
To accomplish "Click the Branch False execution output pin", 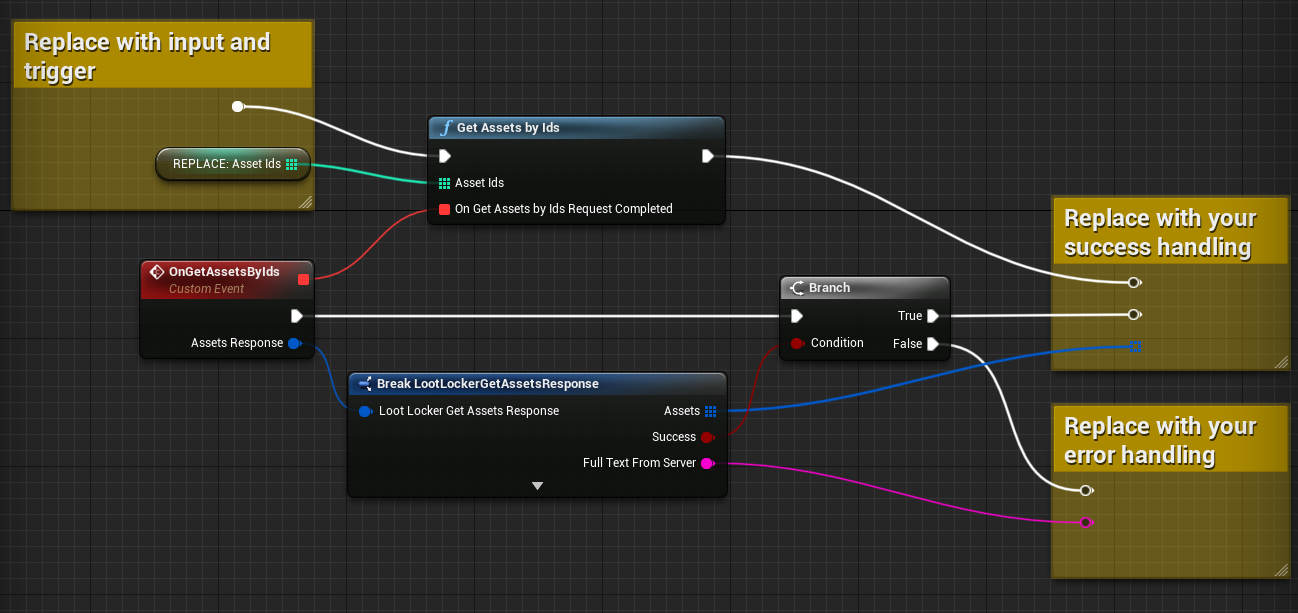I will tap(932, 344).
